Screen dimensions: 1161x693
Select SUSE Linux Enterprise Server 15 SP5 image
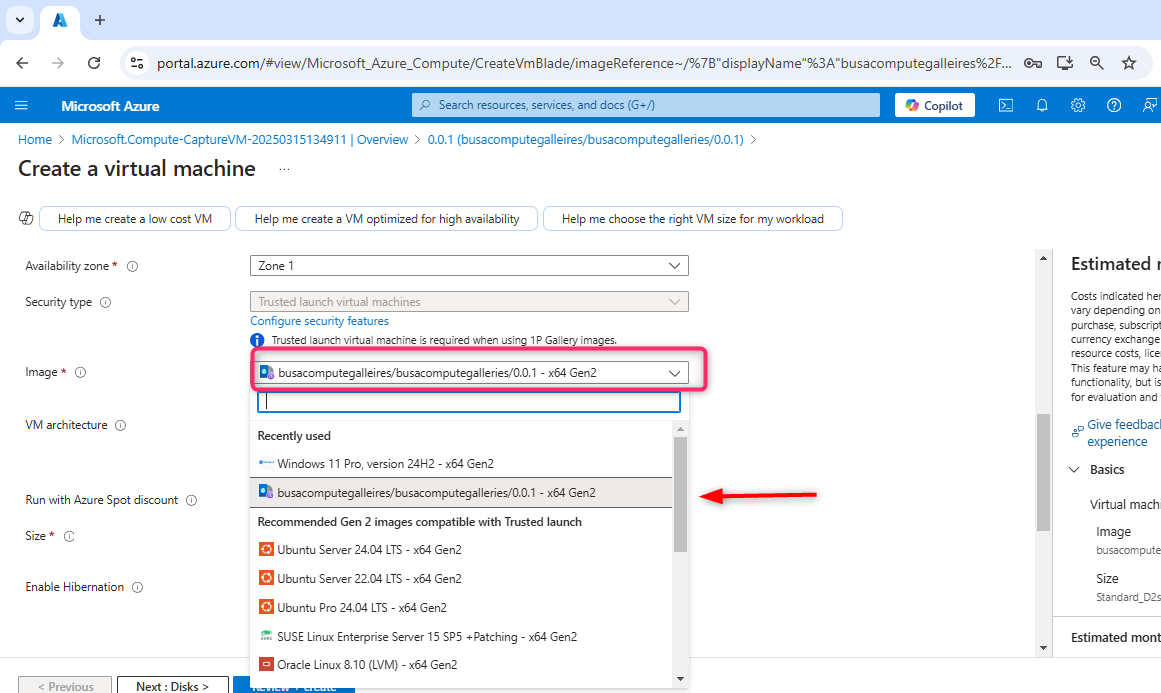pyautogui.click(x=461, y=636)
